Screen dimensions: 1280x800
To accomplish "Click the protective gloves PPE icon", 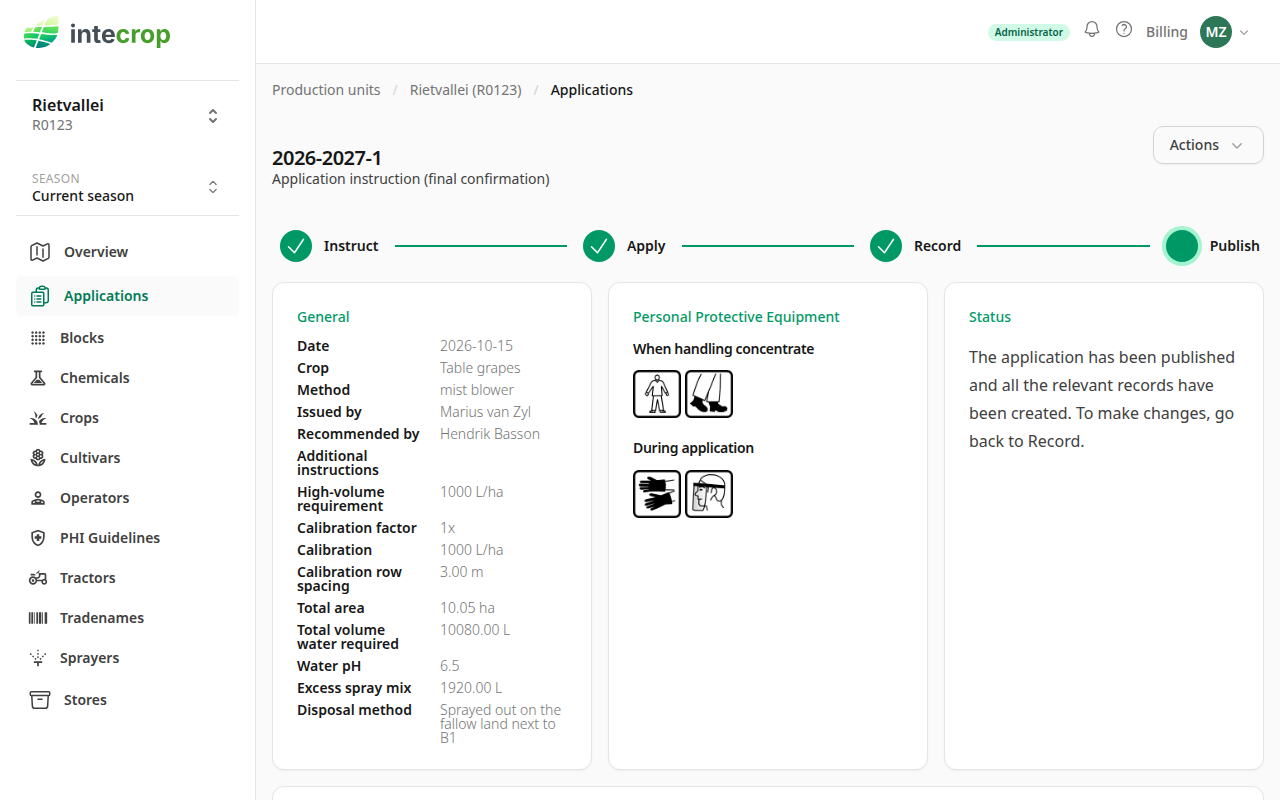I will click(657, 494).
